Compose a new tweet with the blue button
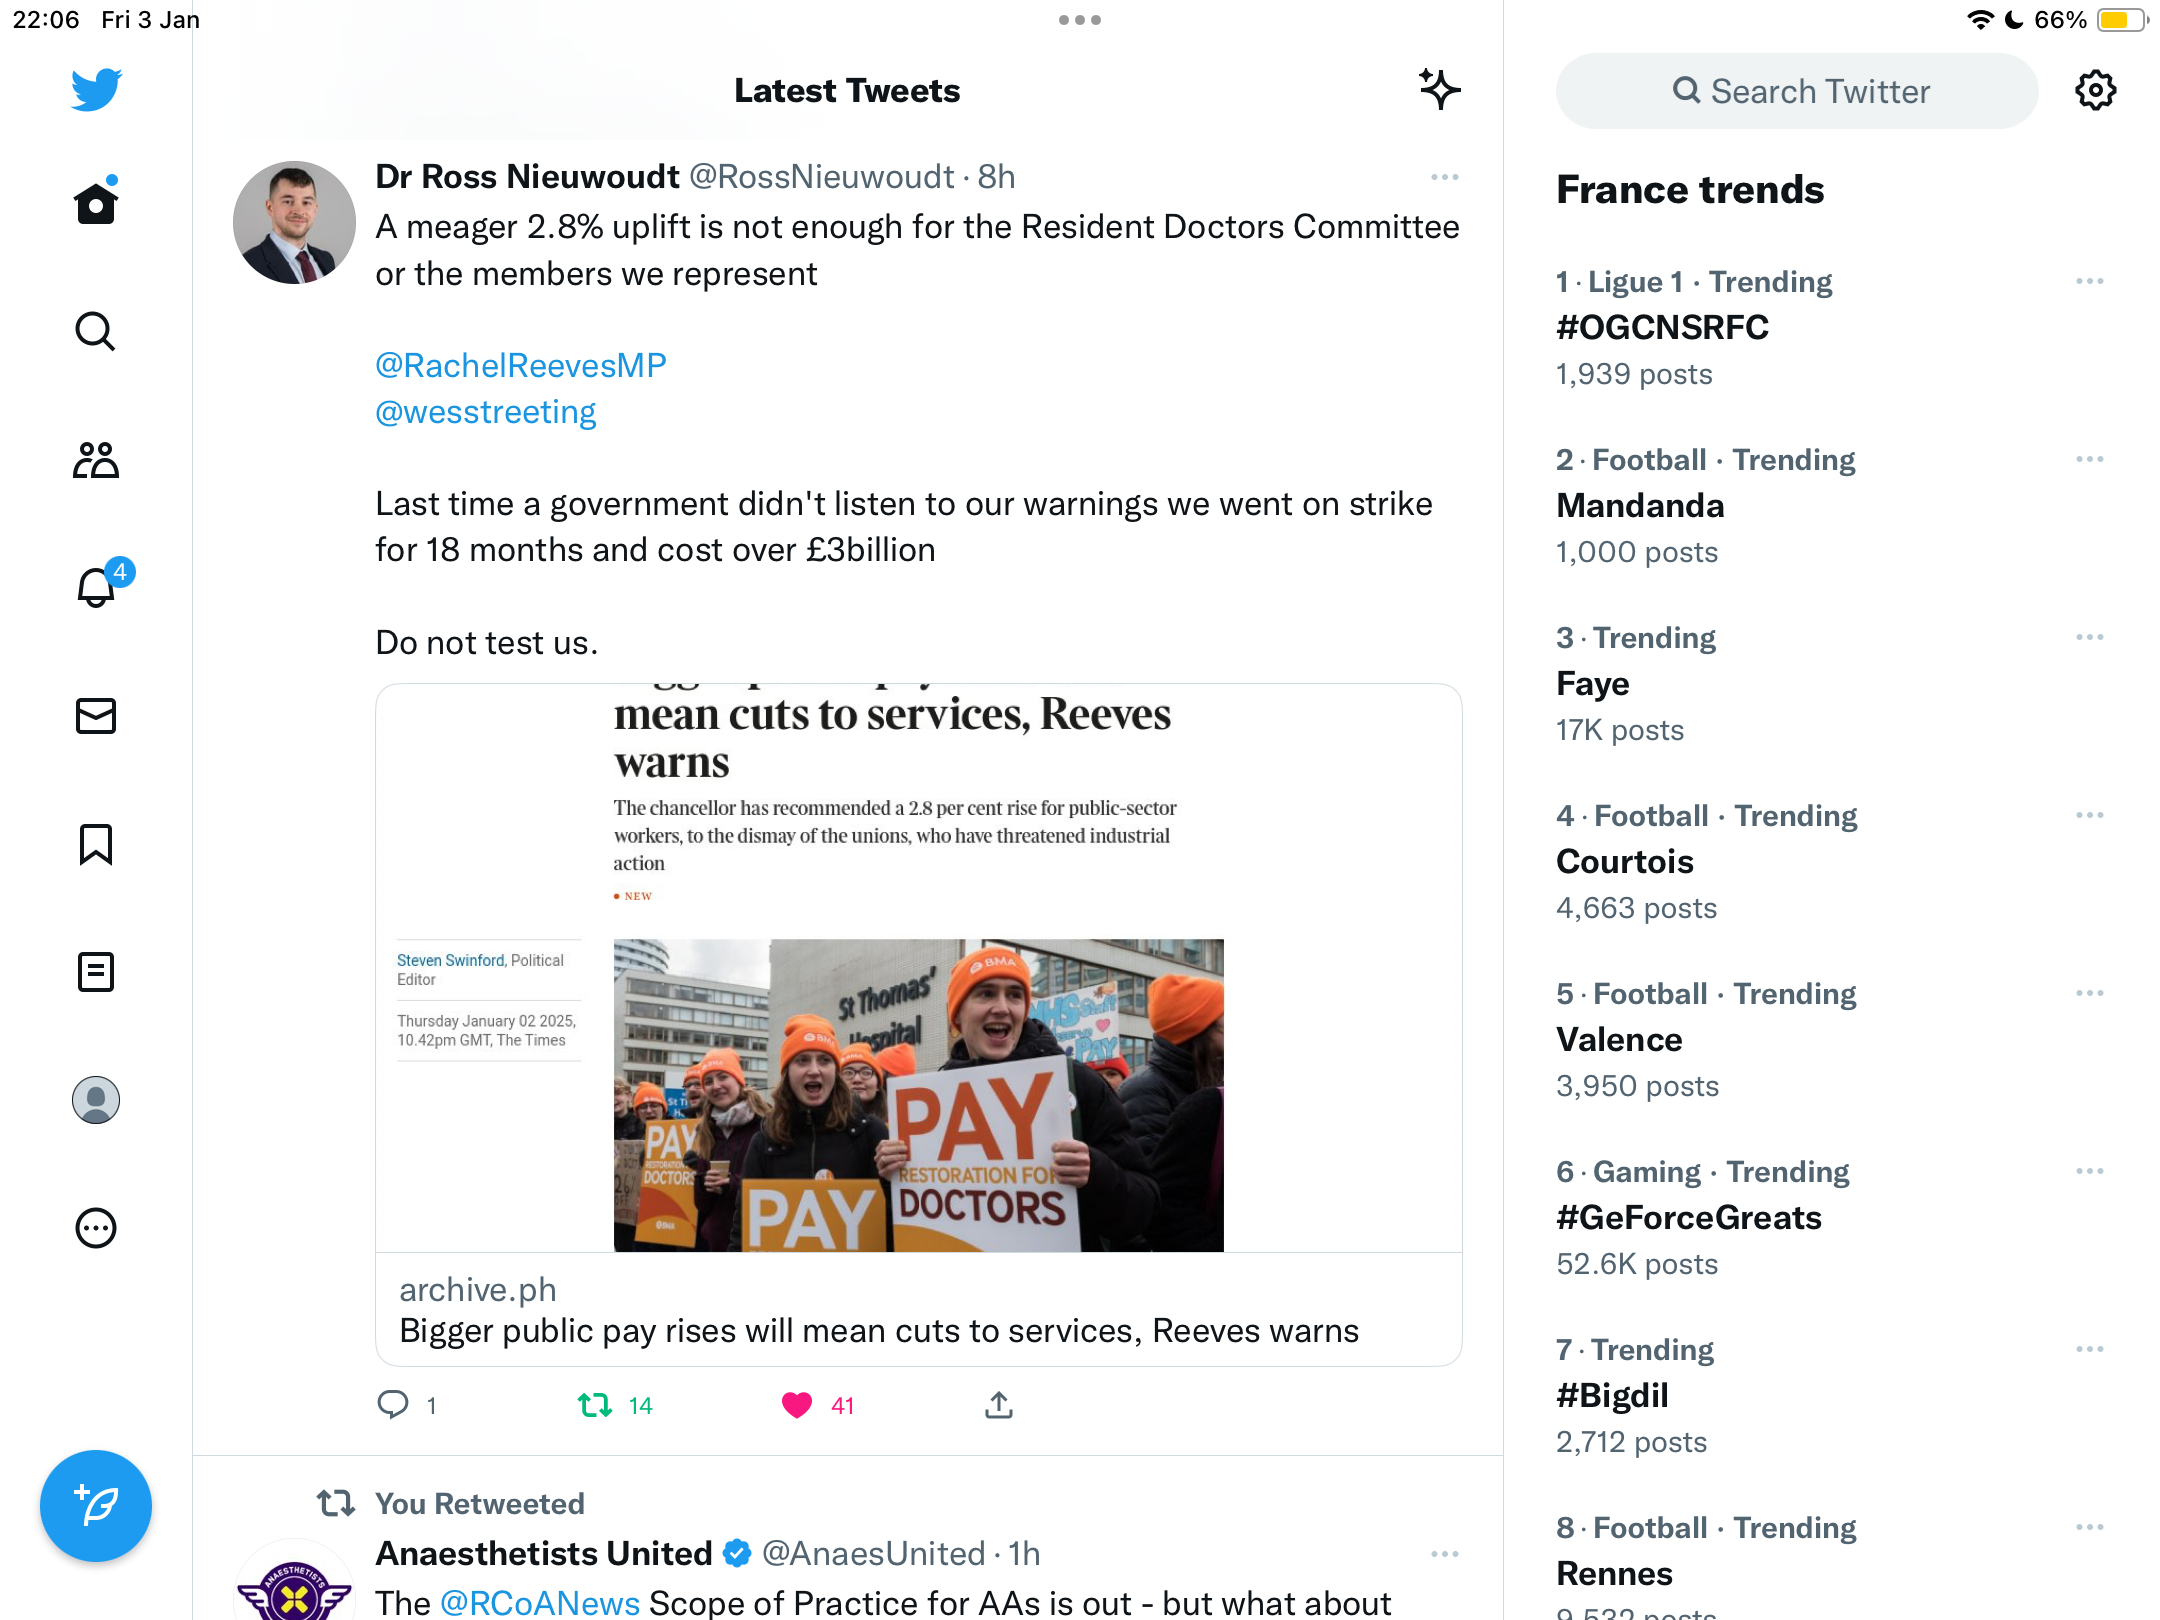The width and height of the screenshot is (2160, 1620). (x=96, y=1506)
